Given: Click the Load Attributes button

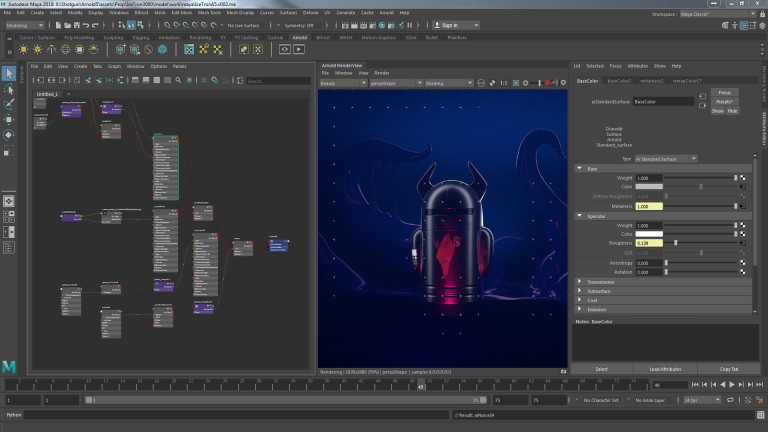Looking at the screenshot, I should pos(665,369).
